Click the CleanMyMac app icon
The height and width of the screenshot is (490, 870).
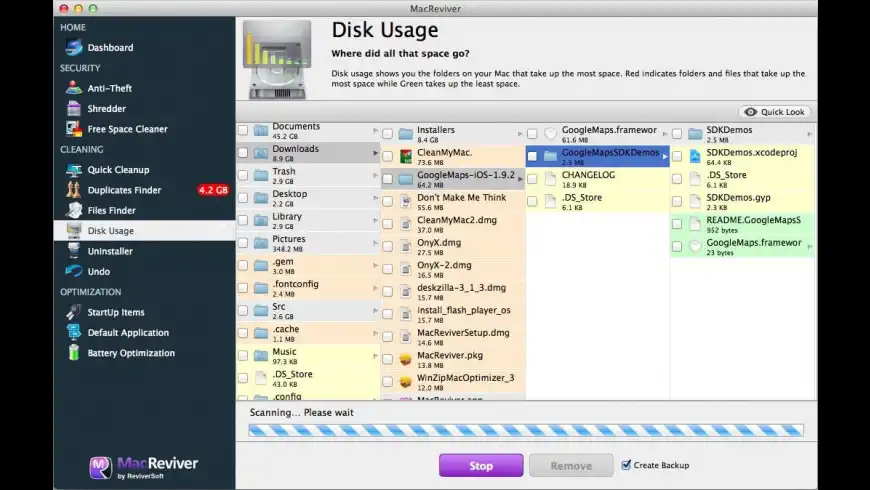(406, 156)
